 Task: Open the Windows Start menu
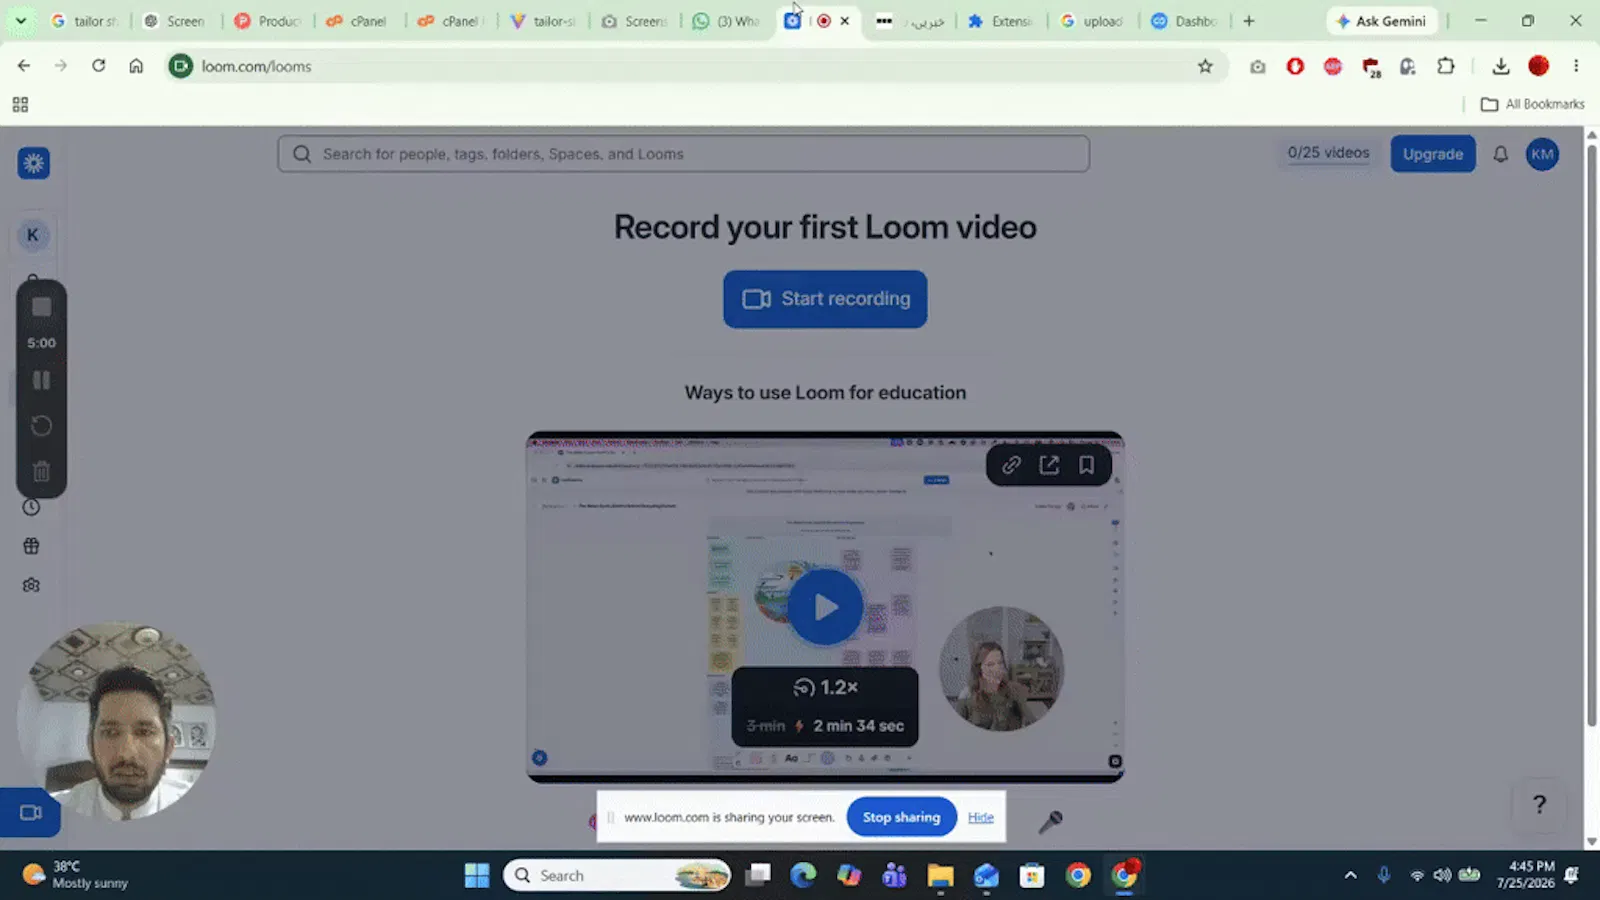click(477, 876)
